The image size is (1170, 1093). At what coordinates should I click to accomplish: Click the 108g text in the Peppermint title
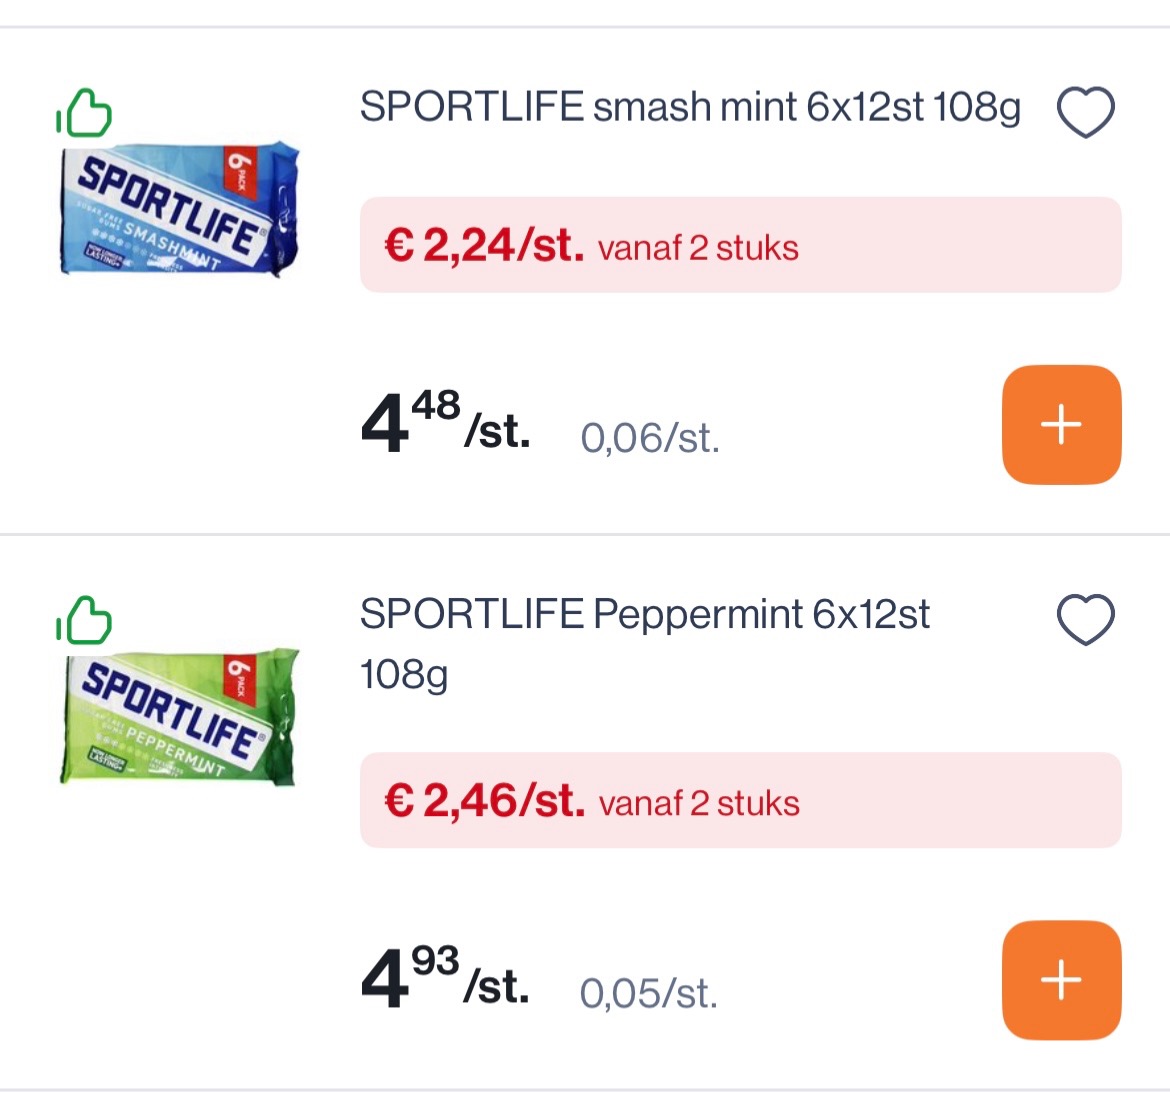tap(404, 675)
